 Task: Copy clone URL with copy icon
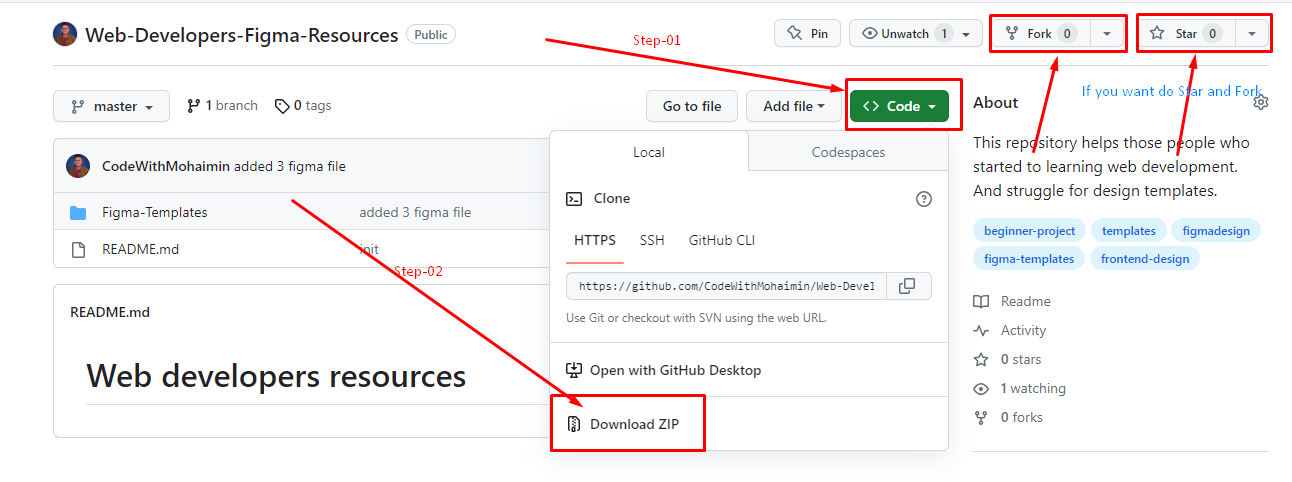coord(907,286)
